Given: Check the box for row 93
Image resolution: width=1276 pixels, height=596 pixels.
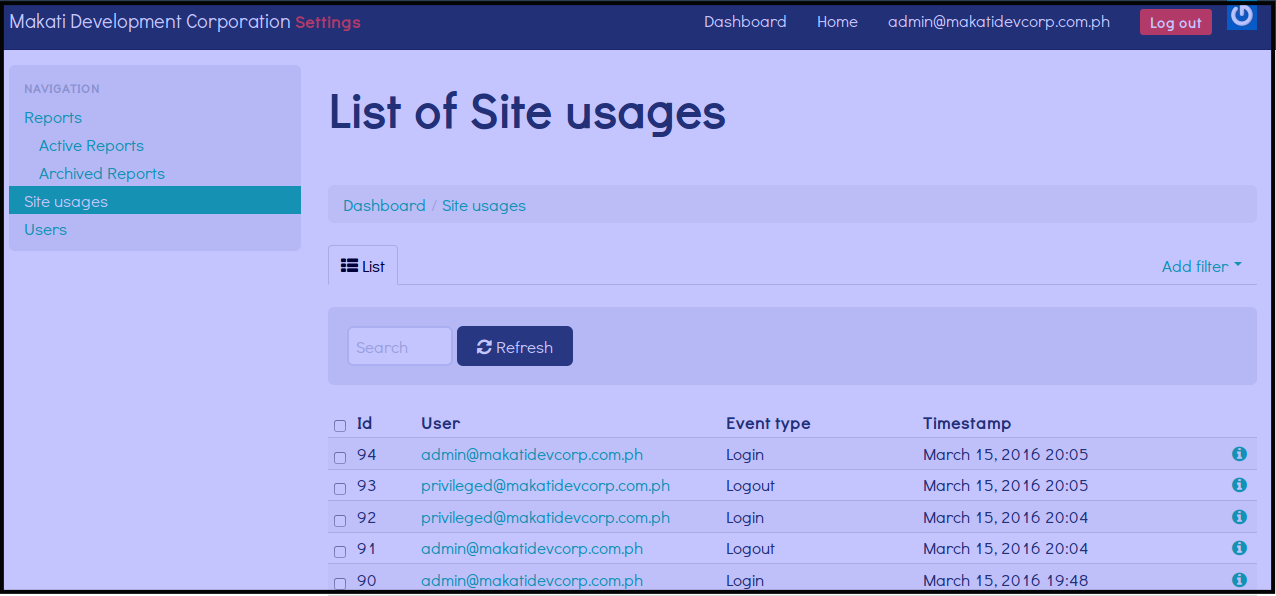Looking at the screenshot, I should (340, 489).
